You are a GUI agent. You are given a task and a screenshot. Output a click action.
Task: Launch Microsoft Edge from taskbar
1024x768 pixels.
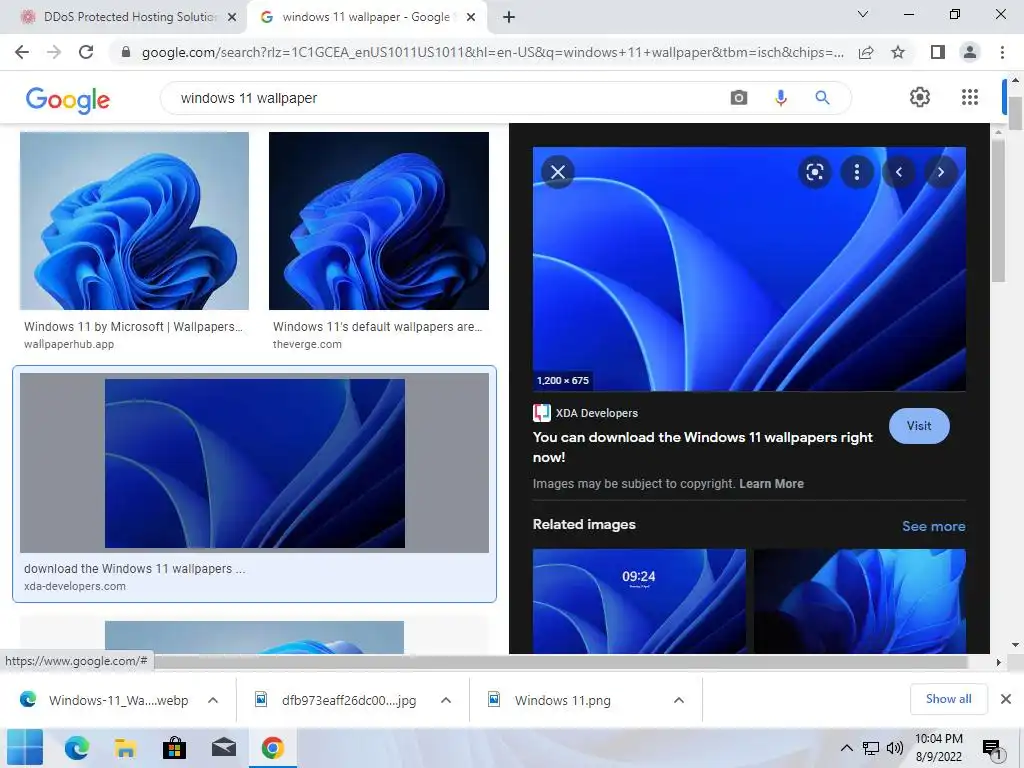click(76, 748)
